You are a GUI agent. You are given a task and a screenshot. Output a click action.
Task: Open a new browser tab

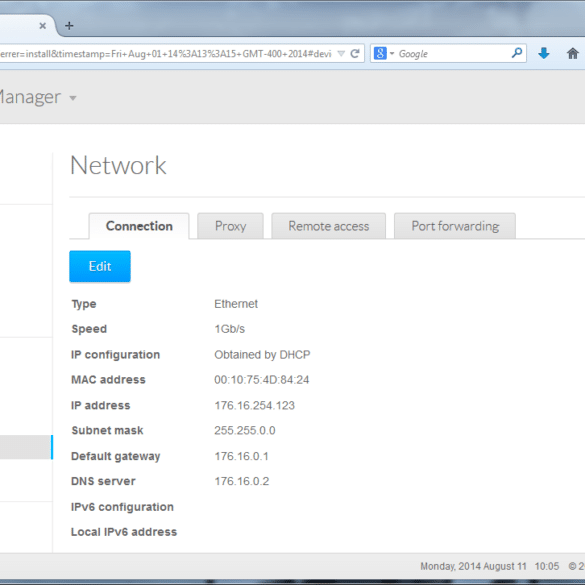(69, 26)
